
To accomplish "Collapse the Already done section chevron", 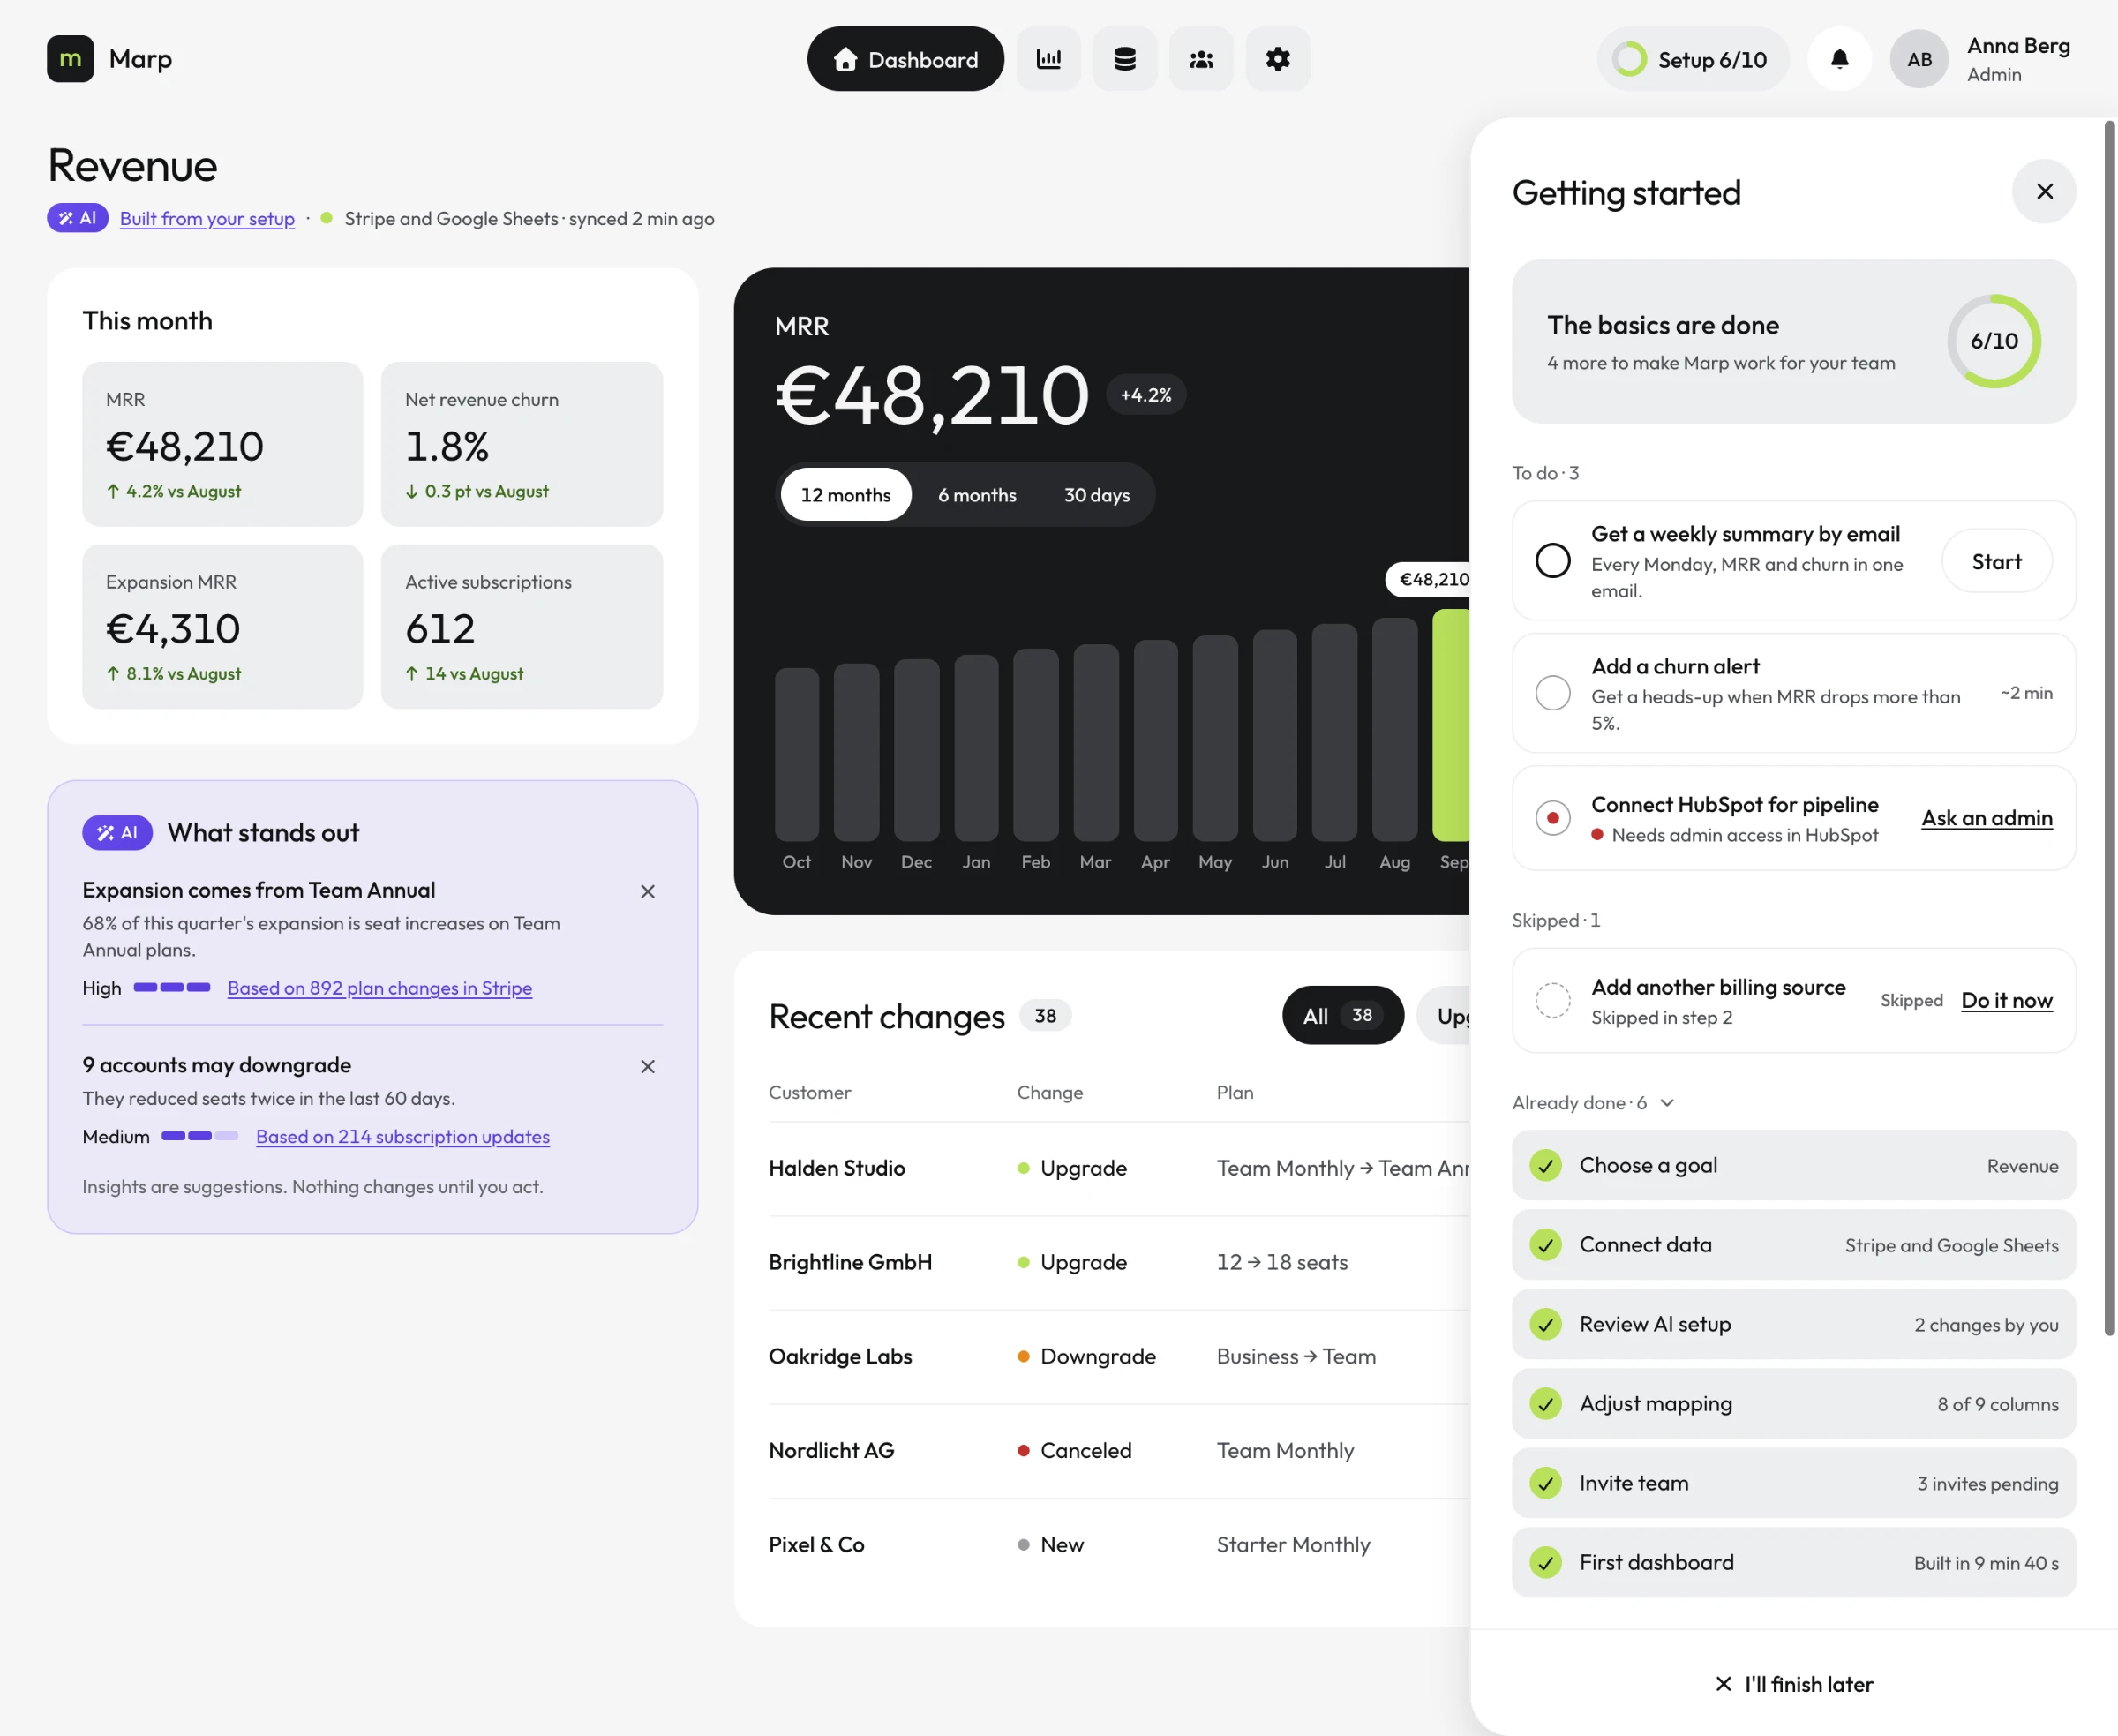I will point(1667,1102).
